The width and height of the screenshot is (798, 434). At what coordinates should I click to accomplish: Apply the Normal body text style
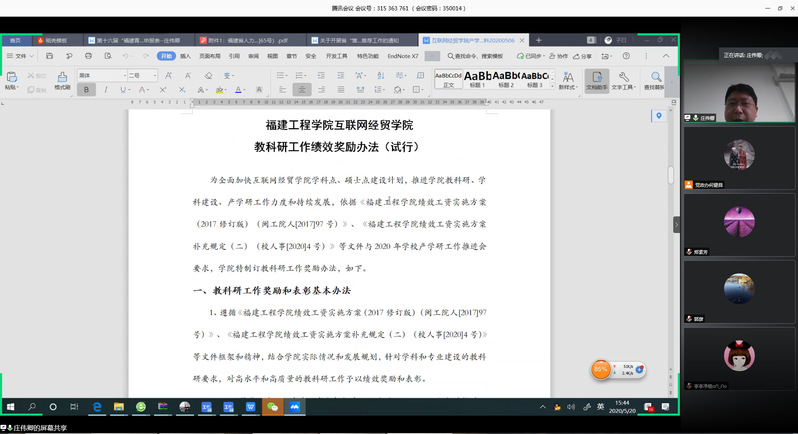pos(448,79)
